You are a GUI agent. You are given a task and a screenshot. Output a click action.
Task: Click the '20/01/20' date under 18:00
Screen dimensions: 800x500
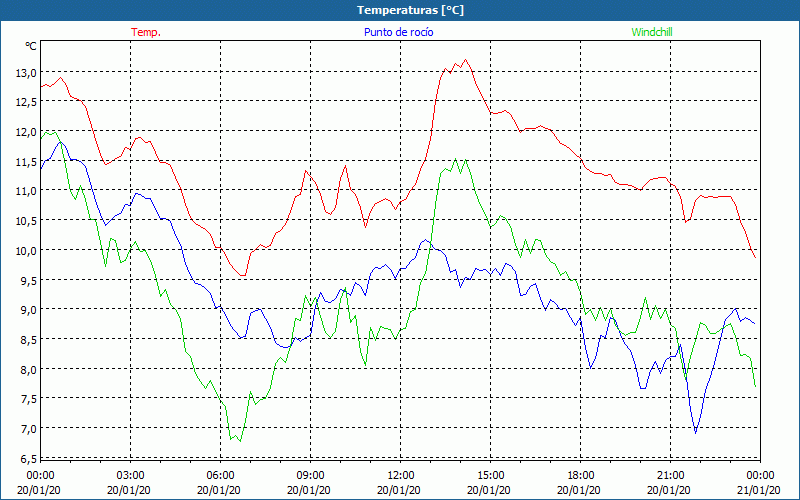(x=579, y=490)
